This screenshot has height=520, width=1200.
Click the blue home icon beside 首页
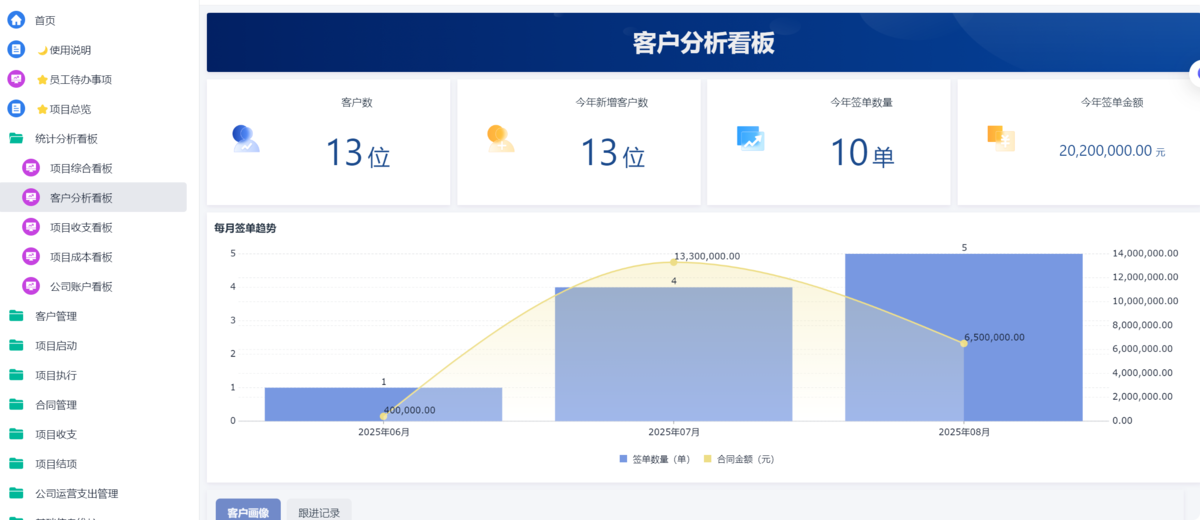pos(16,20)
